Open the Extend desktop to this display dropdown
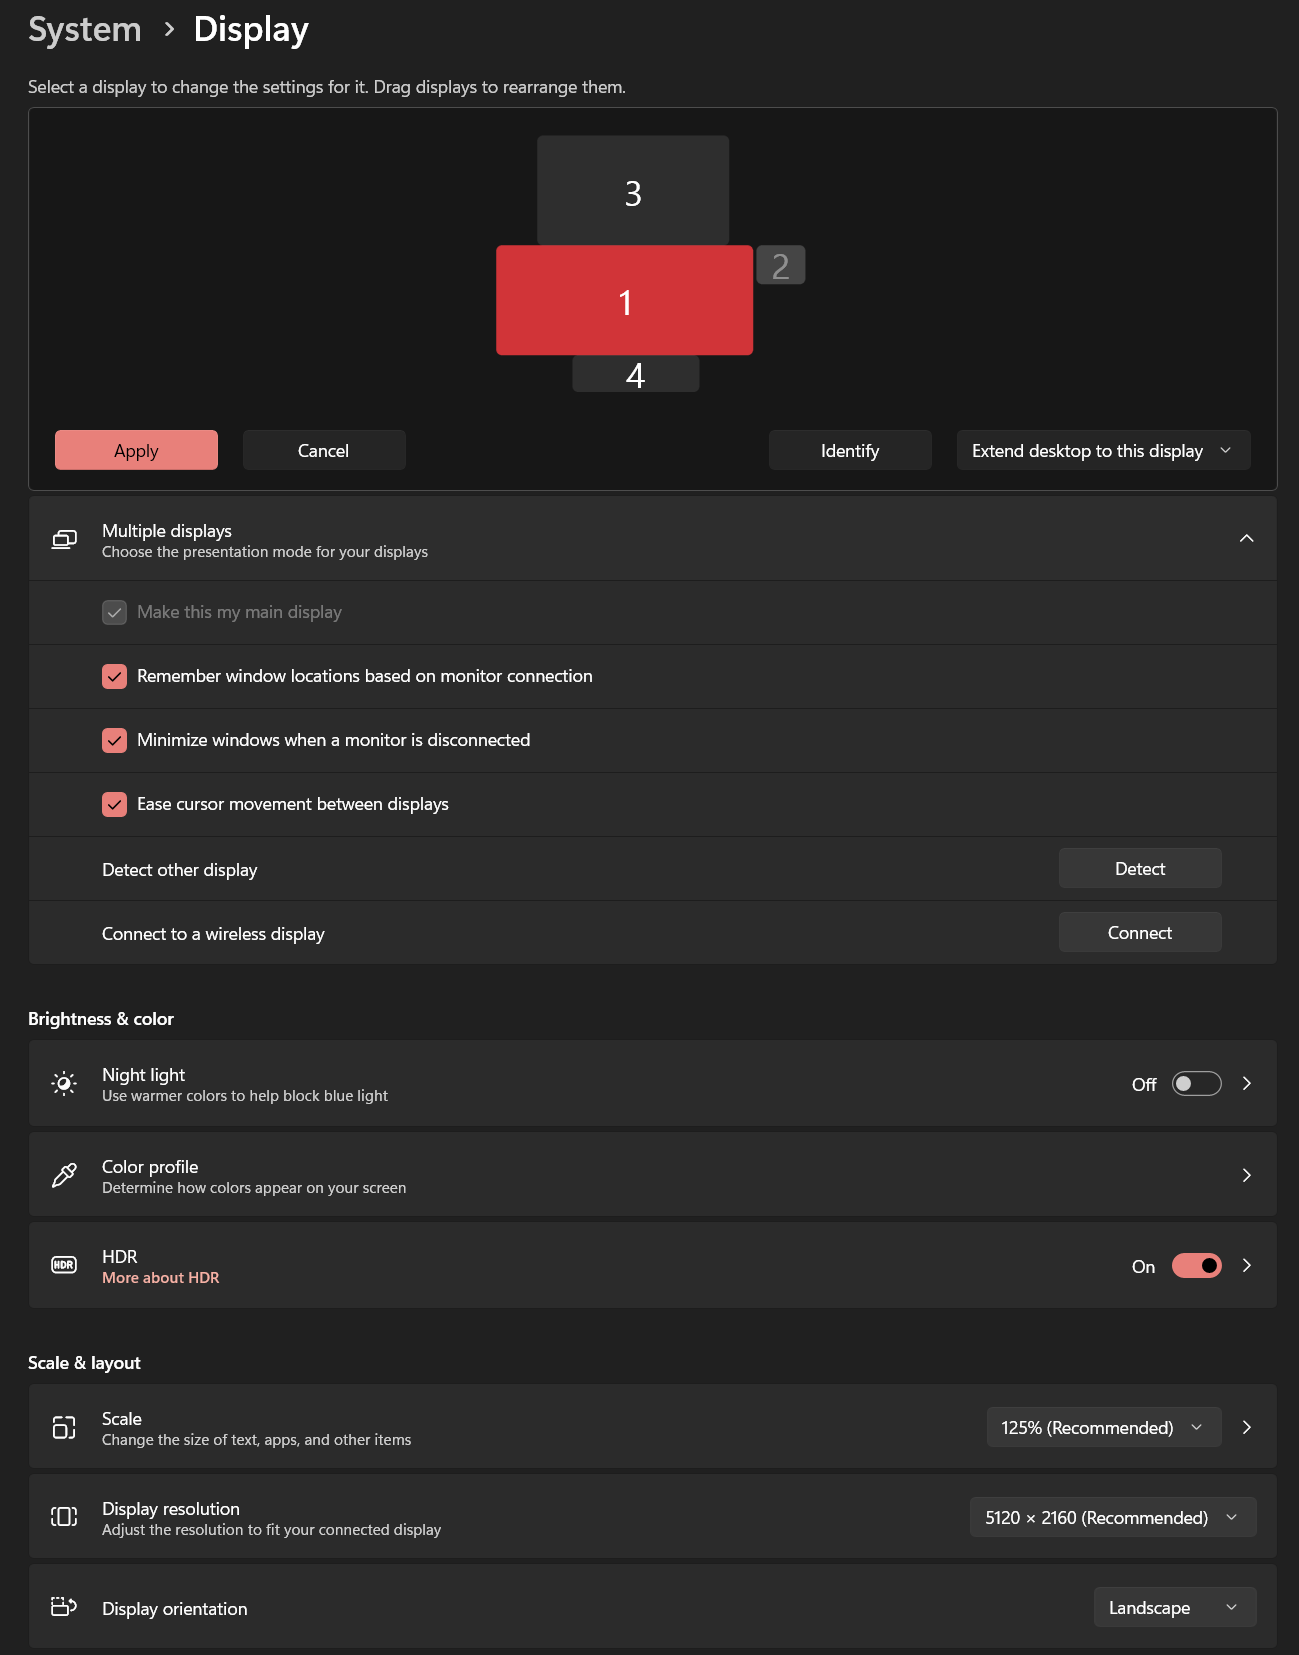The height and width of the screenshot is (1655, 1299). [1103, 450]
